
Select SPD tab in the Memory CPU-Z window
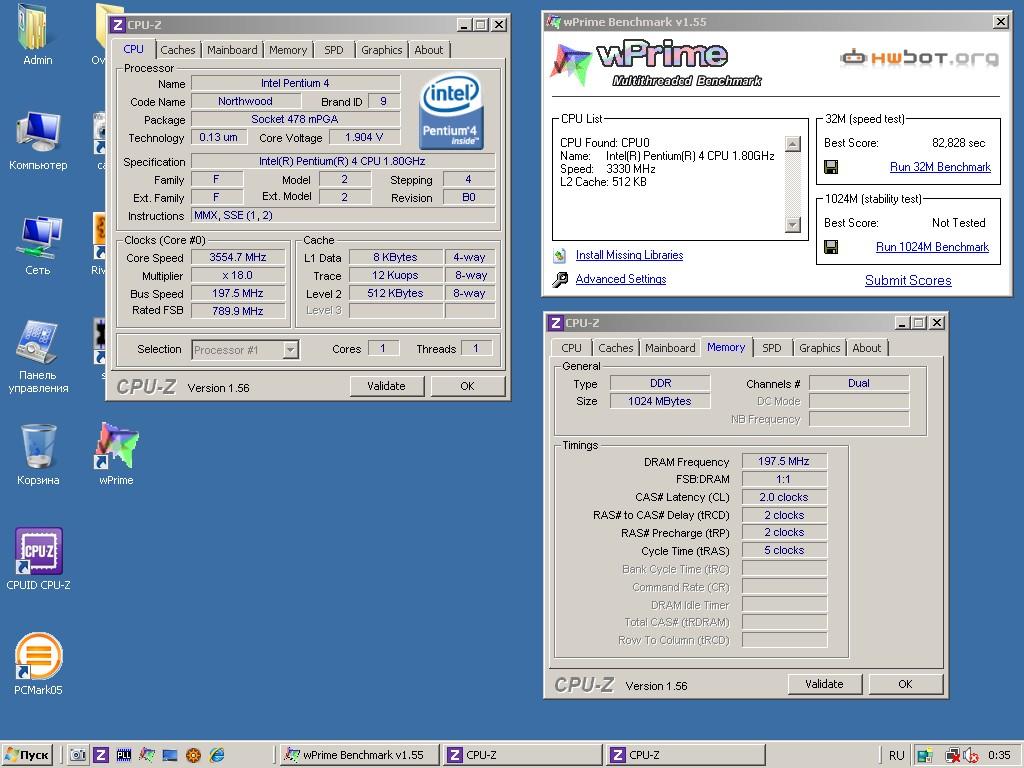click(x=772, y=348)
